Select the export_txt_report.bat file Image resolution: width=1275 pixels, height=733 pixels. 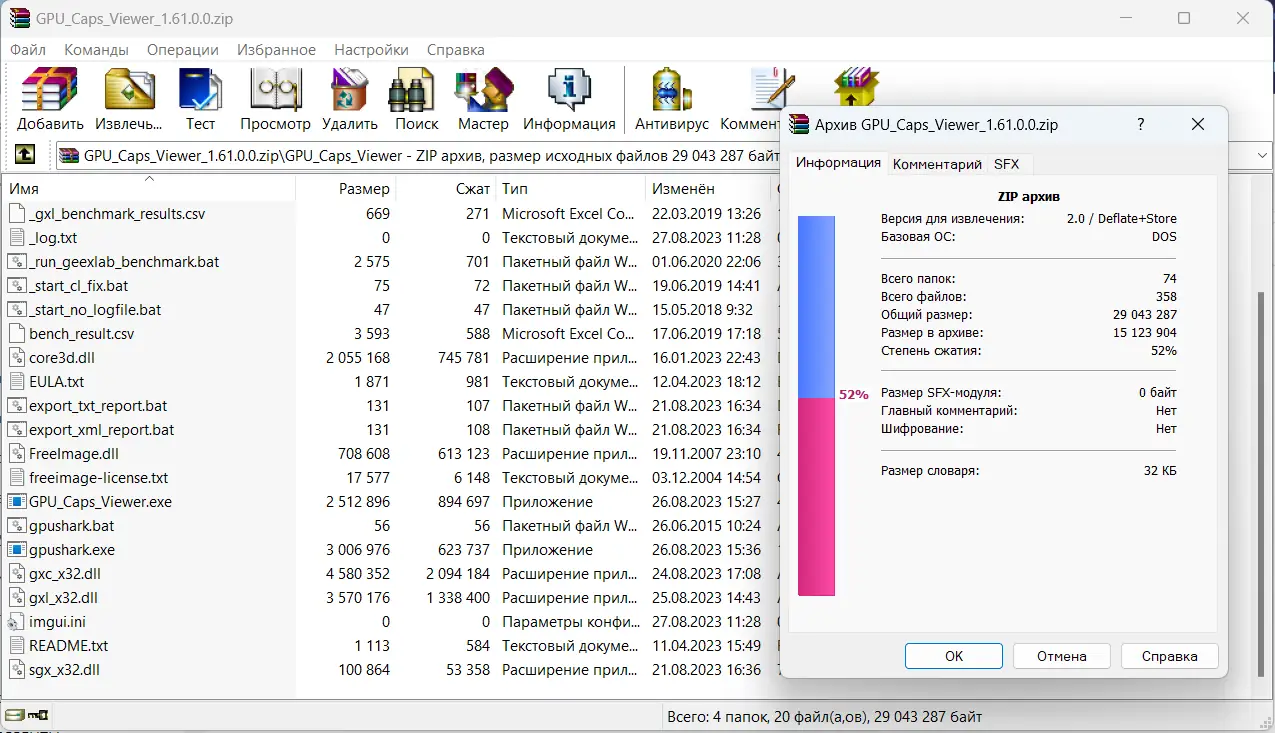pyautogui.click(x=98, y=405)
